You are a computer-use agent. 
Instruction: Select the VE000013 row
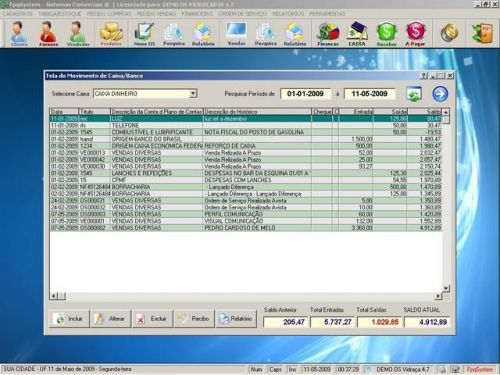246,153
